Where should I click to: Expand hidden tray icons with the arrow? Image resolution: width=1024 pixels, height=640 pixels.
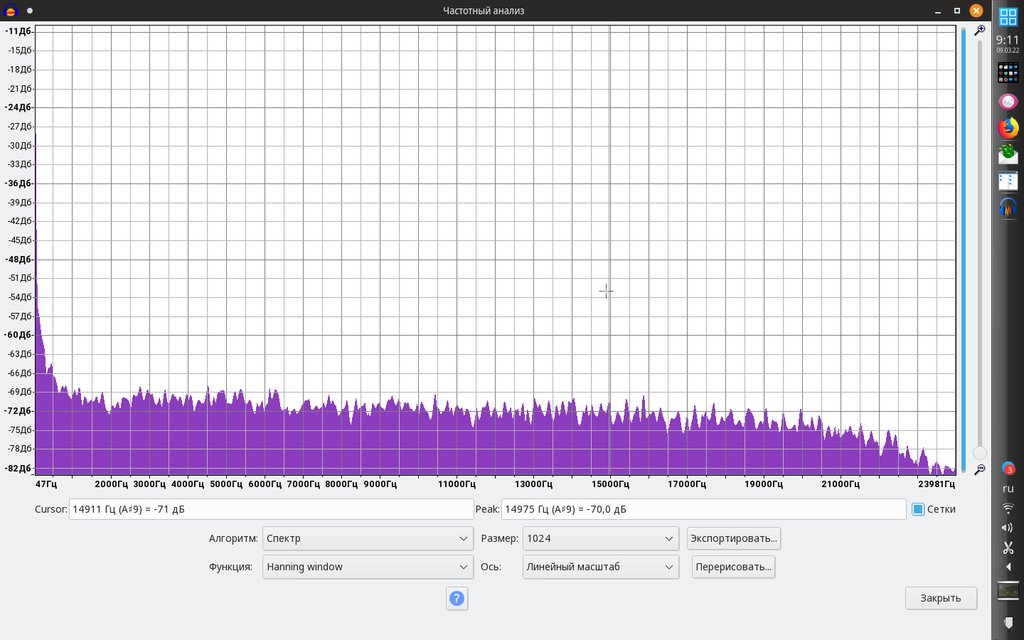pyautogui.click(x=1008, y=567)
